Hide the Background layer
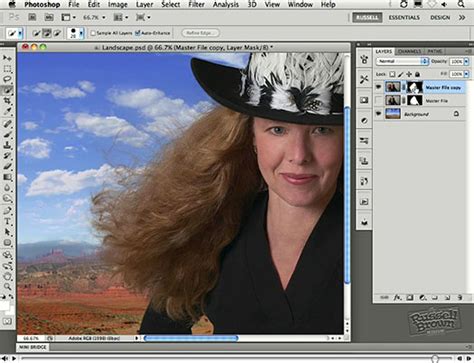This screenshot has height=363, width=474. 378,114
